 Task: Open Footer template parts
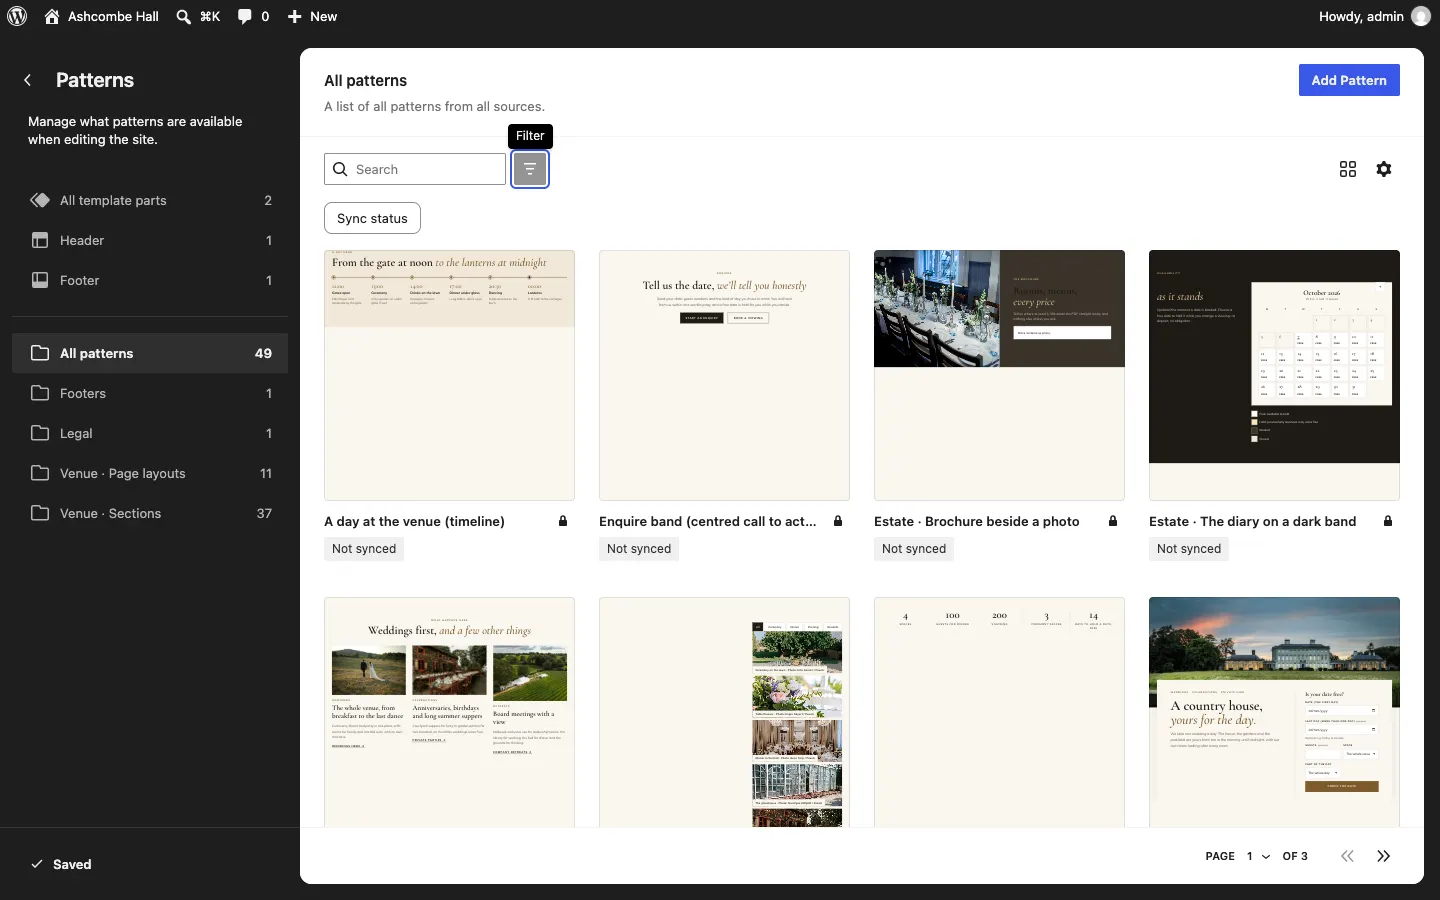pyautogui.click(x=150, y=280)
